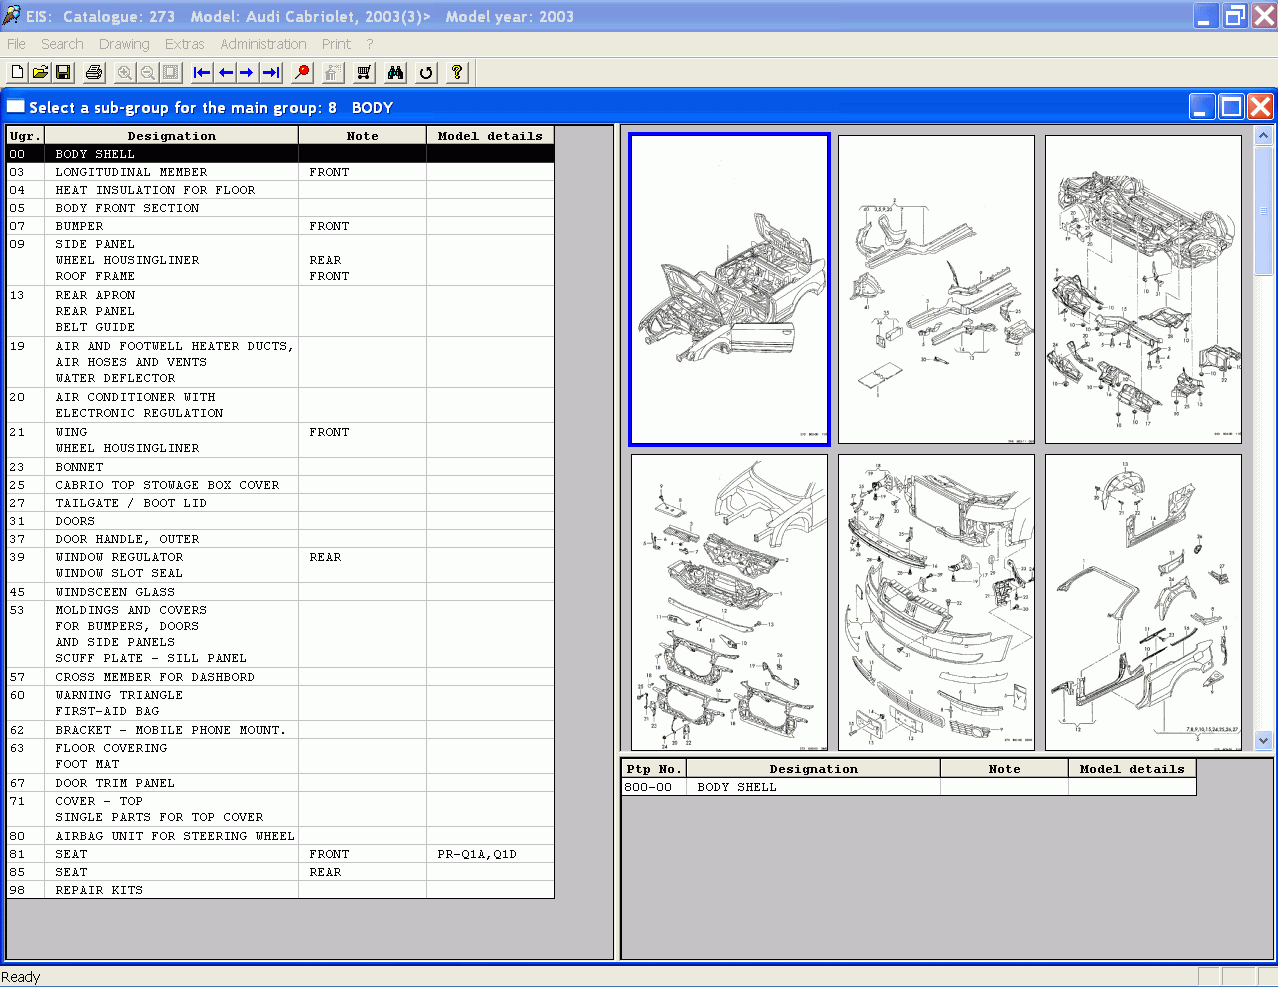Click Model details header in Ptp table

[x=1132, y=769]
